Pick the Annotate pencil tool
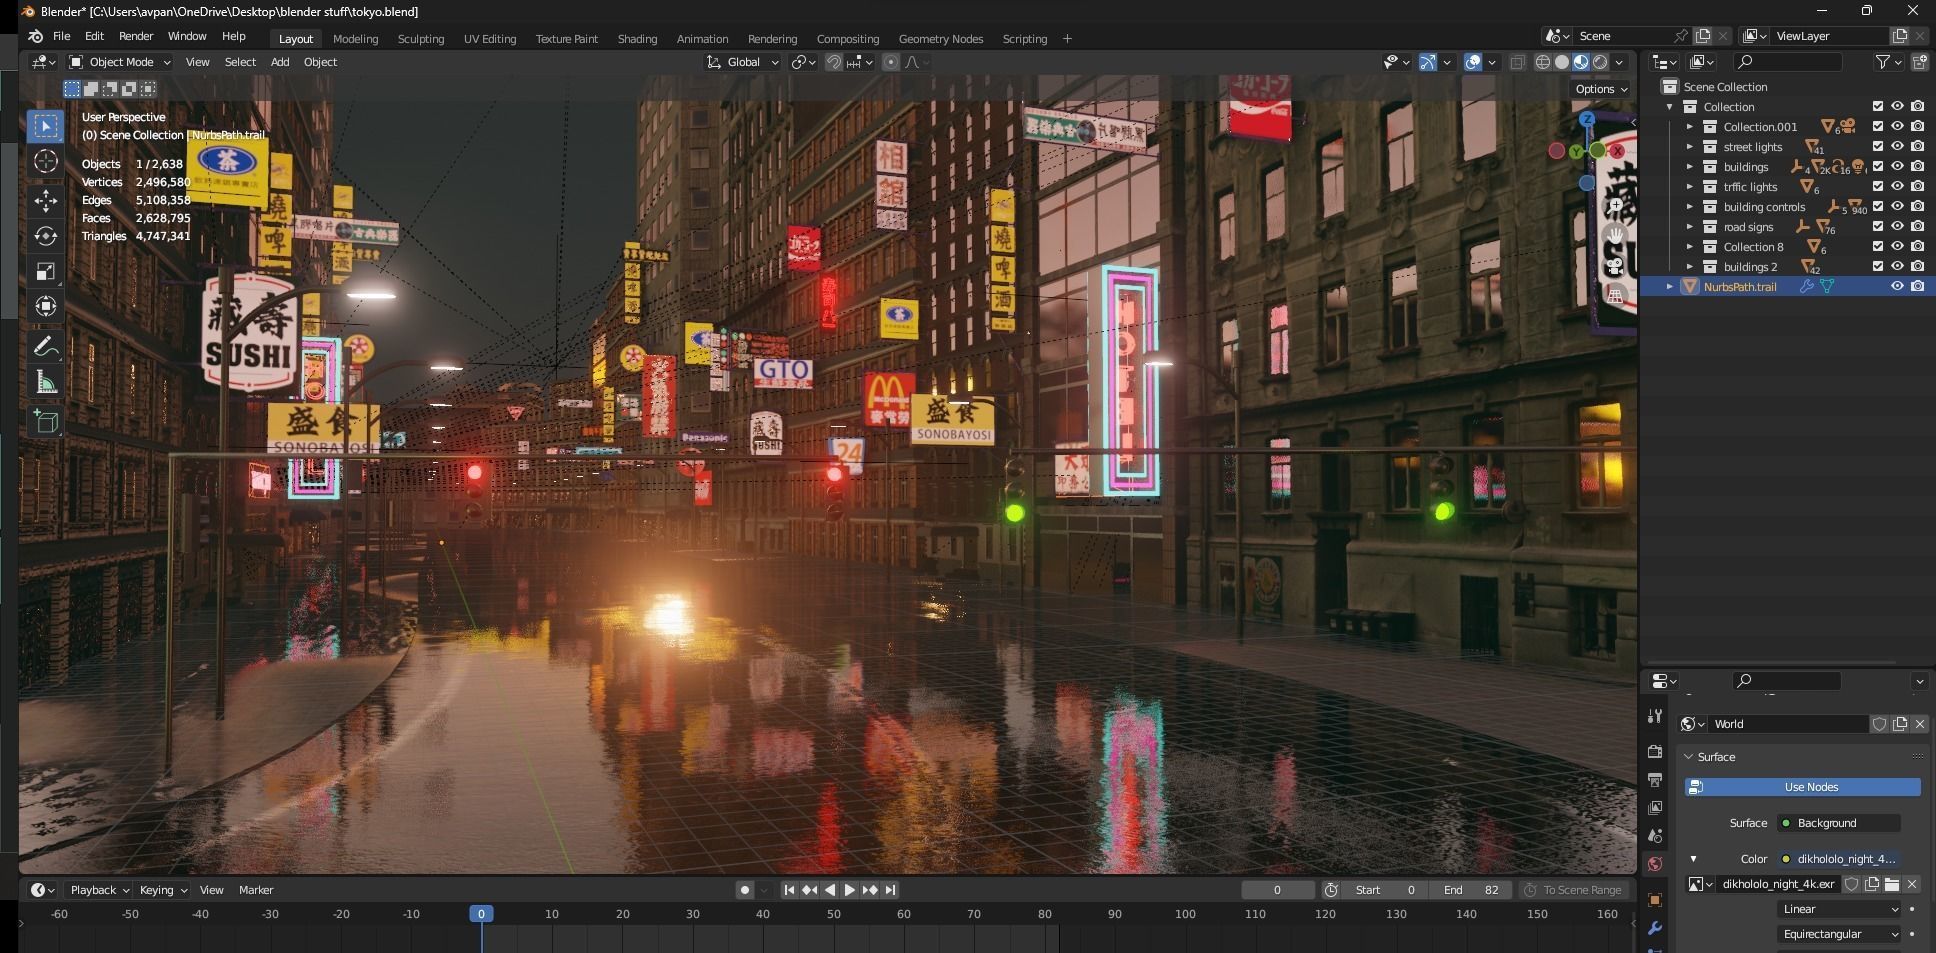Viewport: 1936px width, 953px height. (x=46, y=346)
